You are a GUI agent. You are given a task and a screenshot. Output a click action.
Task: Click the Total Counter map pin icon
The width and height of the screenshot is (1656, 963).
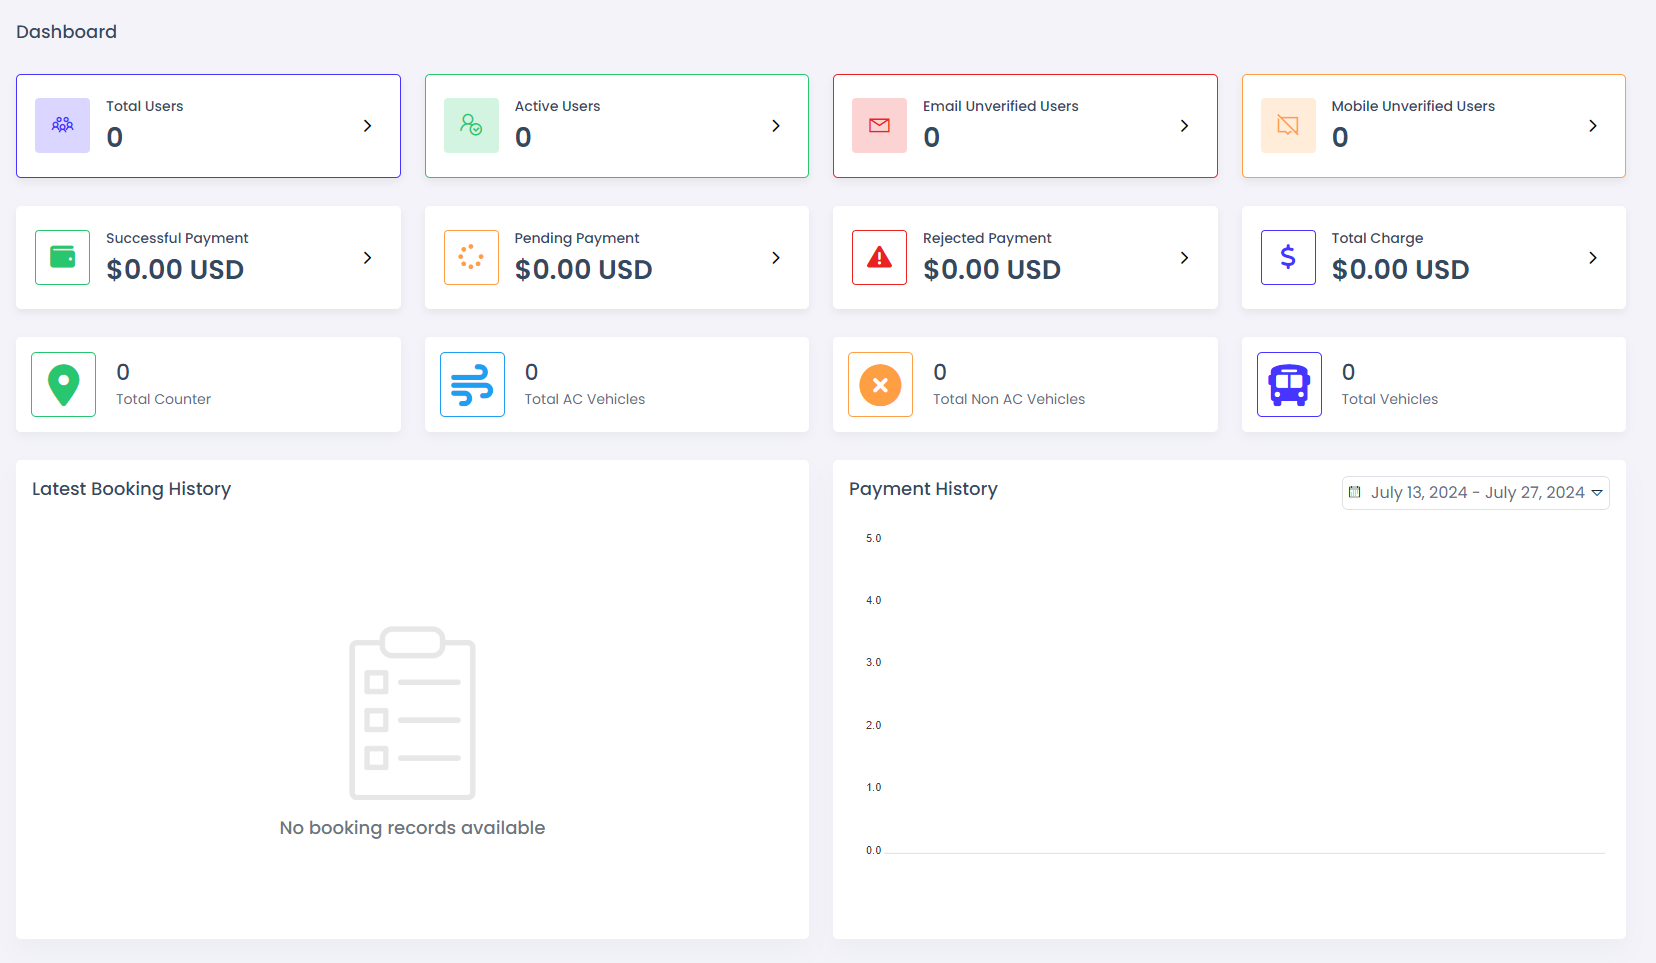point(63,384)
